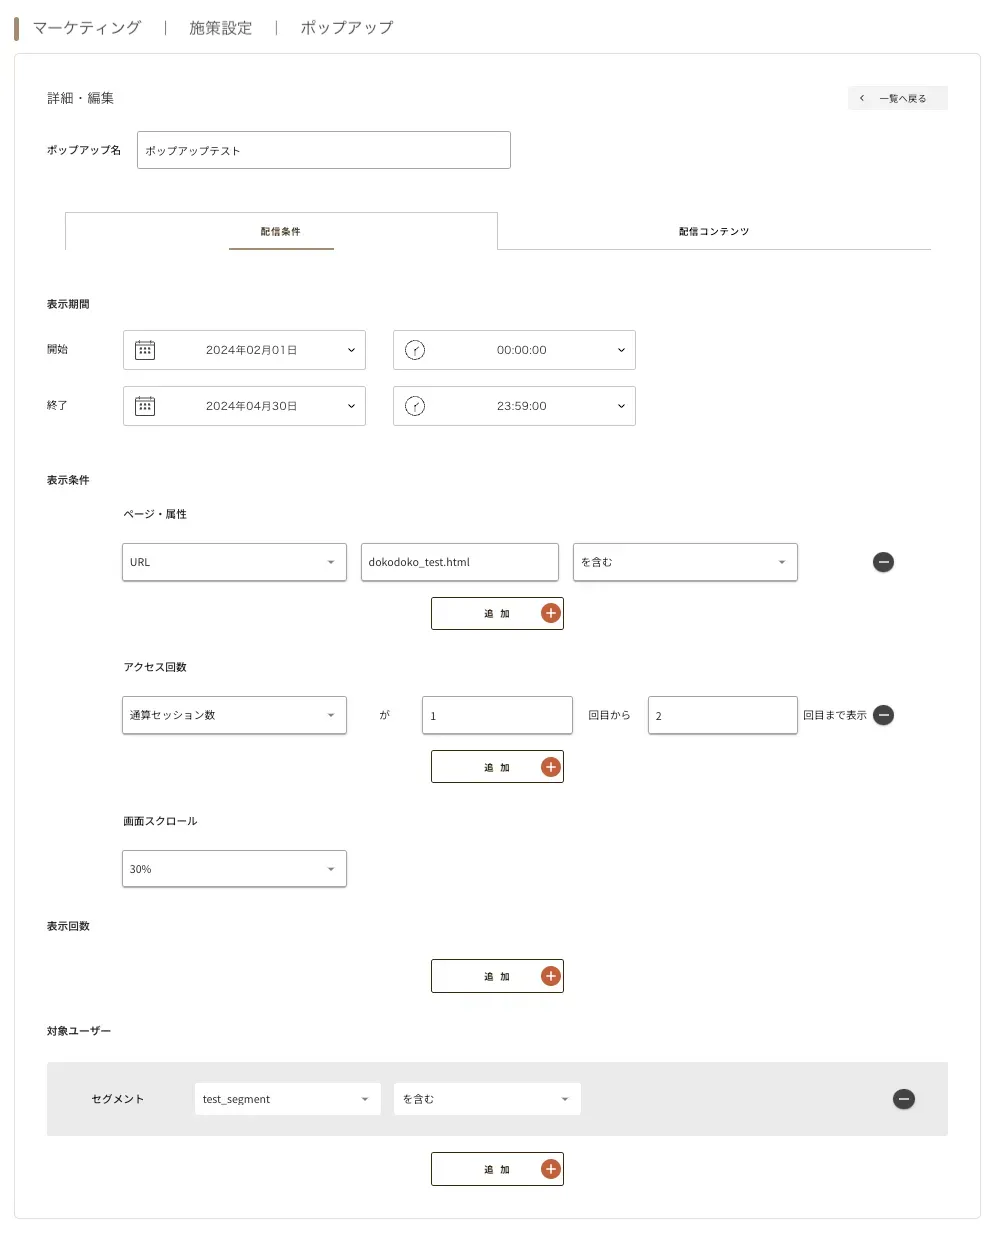Click the ポップアップテスト name field
993x1234 pixels.
point(323,149)
